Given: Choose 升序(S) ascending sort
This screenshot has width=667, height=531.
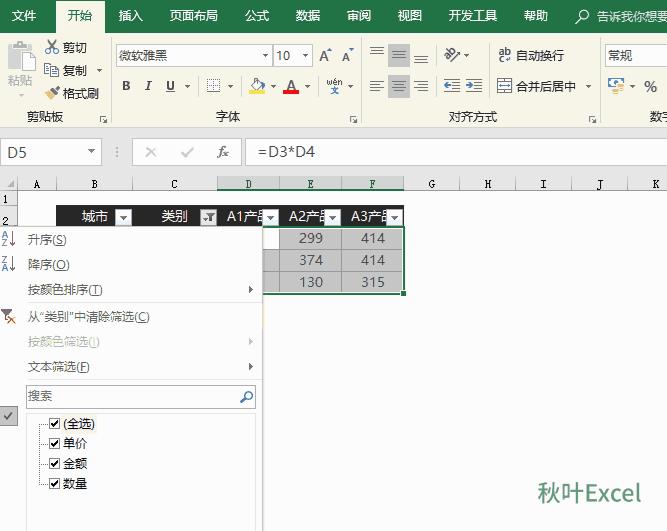Looking at the screenshot, I should point(131,240).
